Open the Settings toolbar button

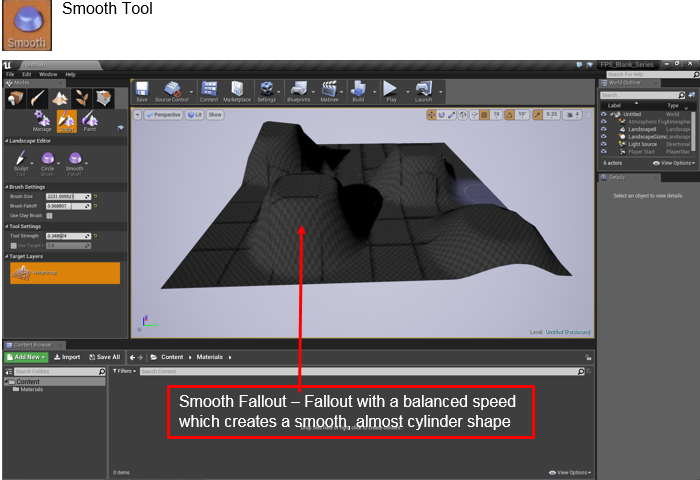click(267, 92)
